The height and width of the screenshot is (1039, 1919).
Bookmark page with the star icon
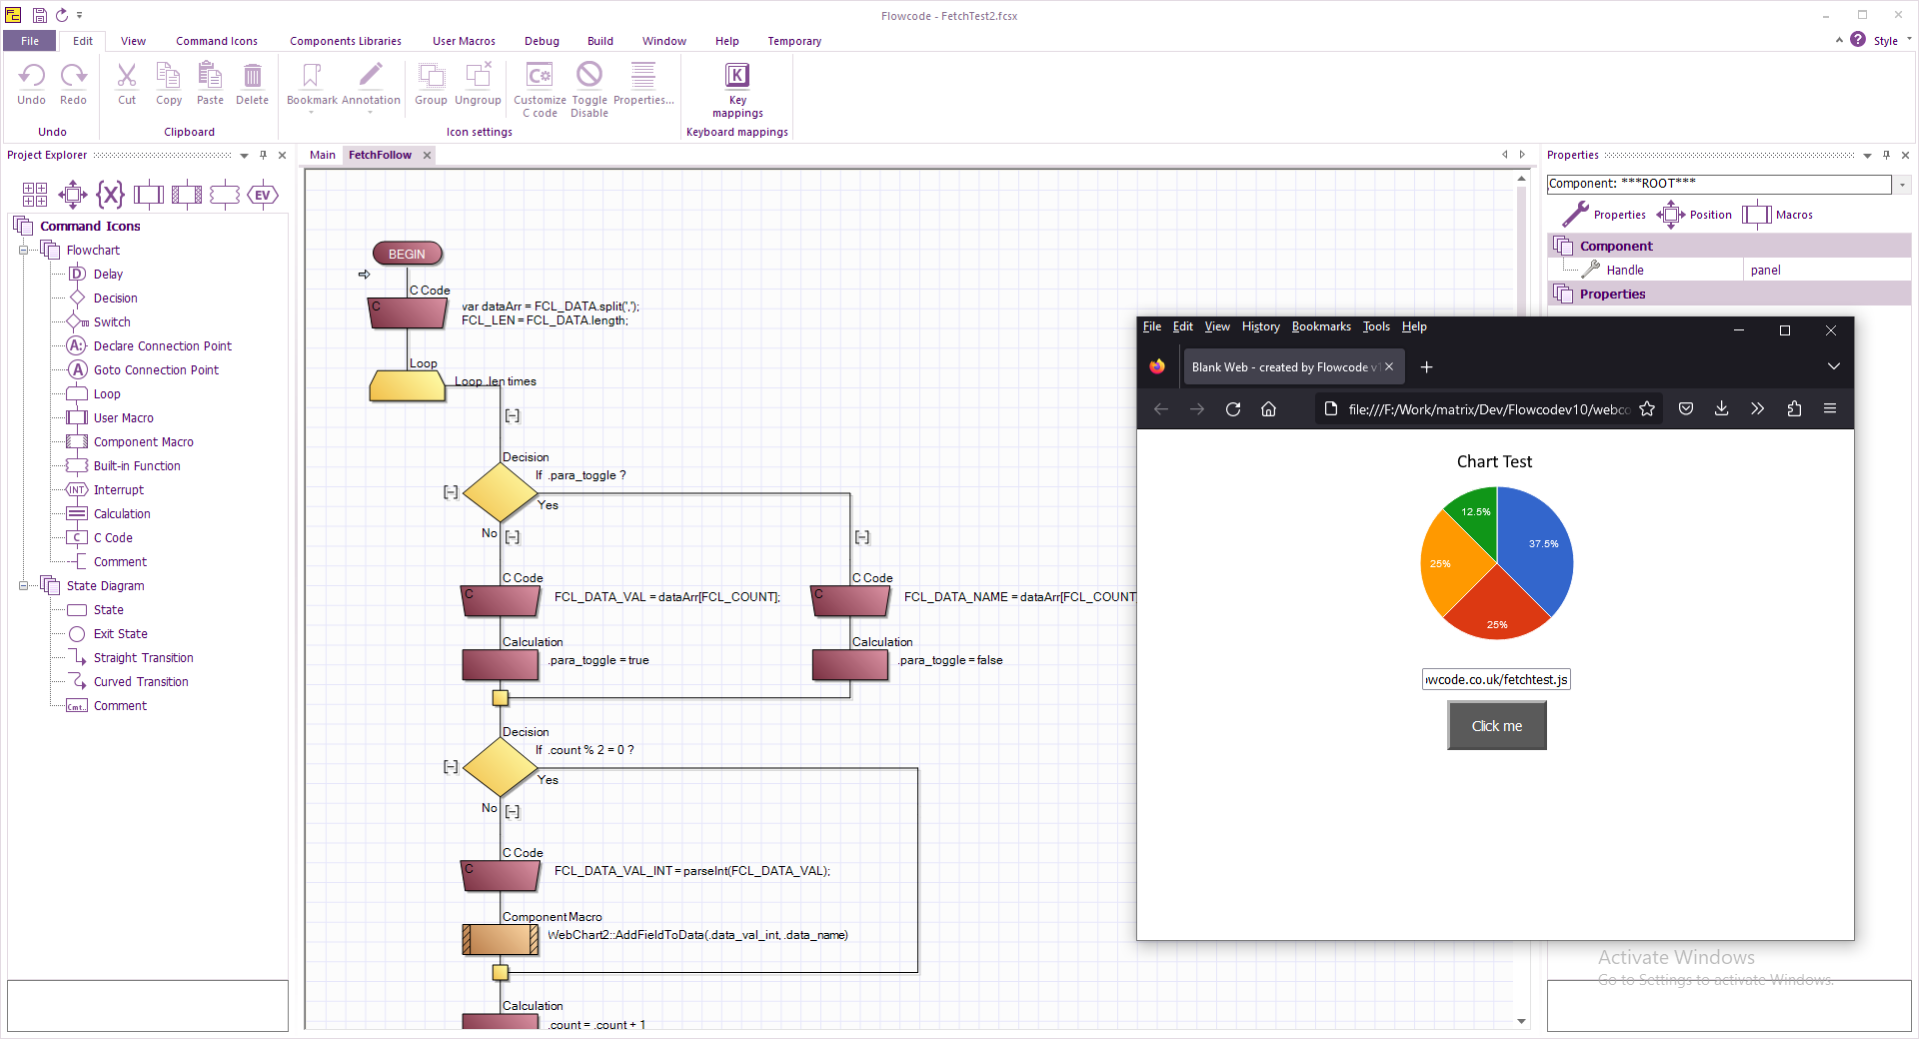(1647, 409)
